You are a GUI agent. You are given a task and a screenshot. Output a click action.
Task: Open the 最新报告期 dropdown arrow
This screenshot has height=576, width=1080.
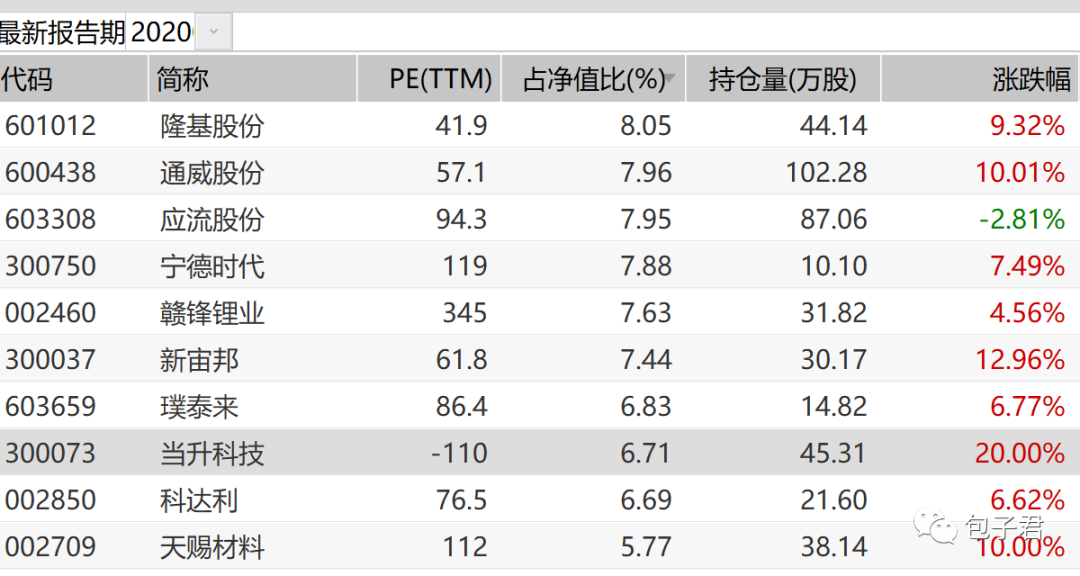(213, 32)
